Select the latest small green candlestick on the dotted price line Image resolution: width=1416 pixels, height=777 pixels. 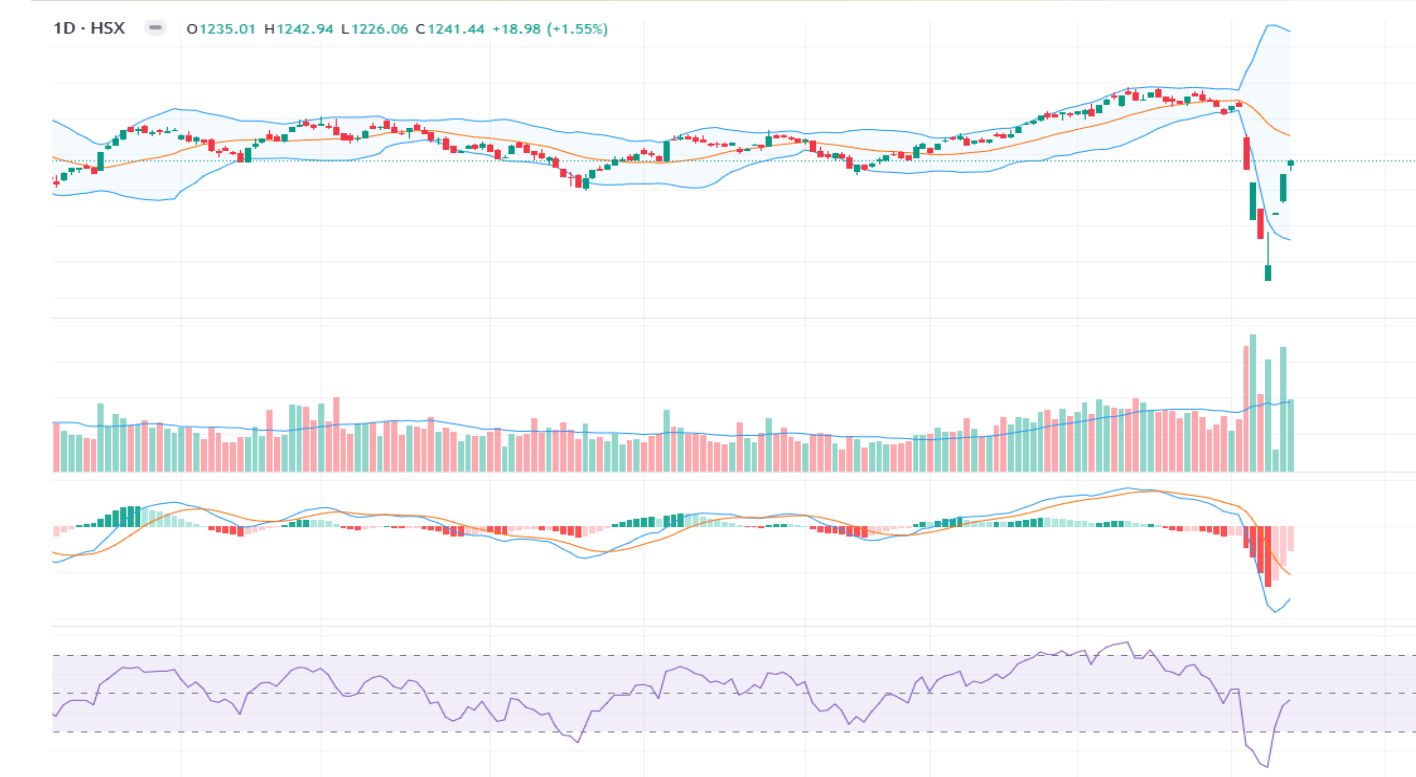point(1291,164)
